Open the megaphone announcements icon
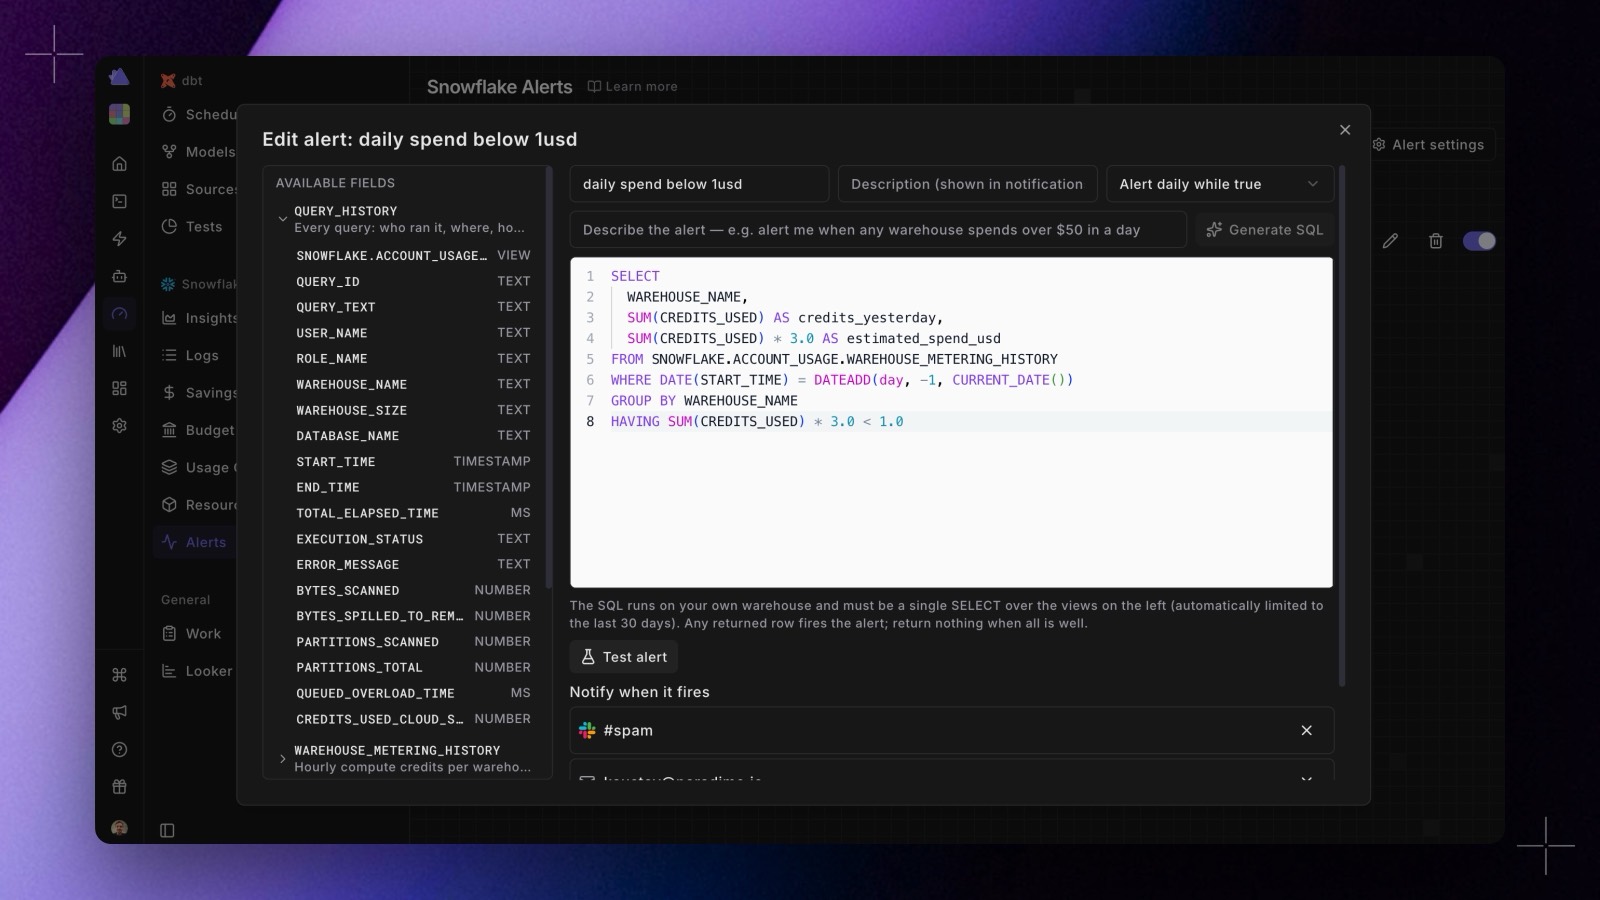 click(119, 712)
